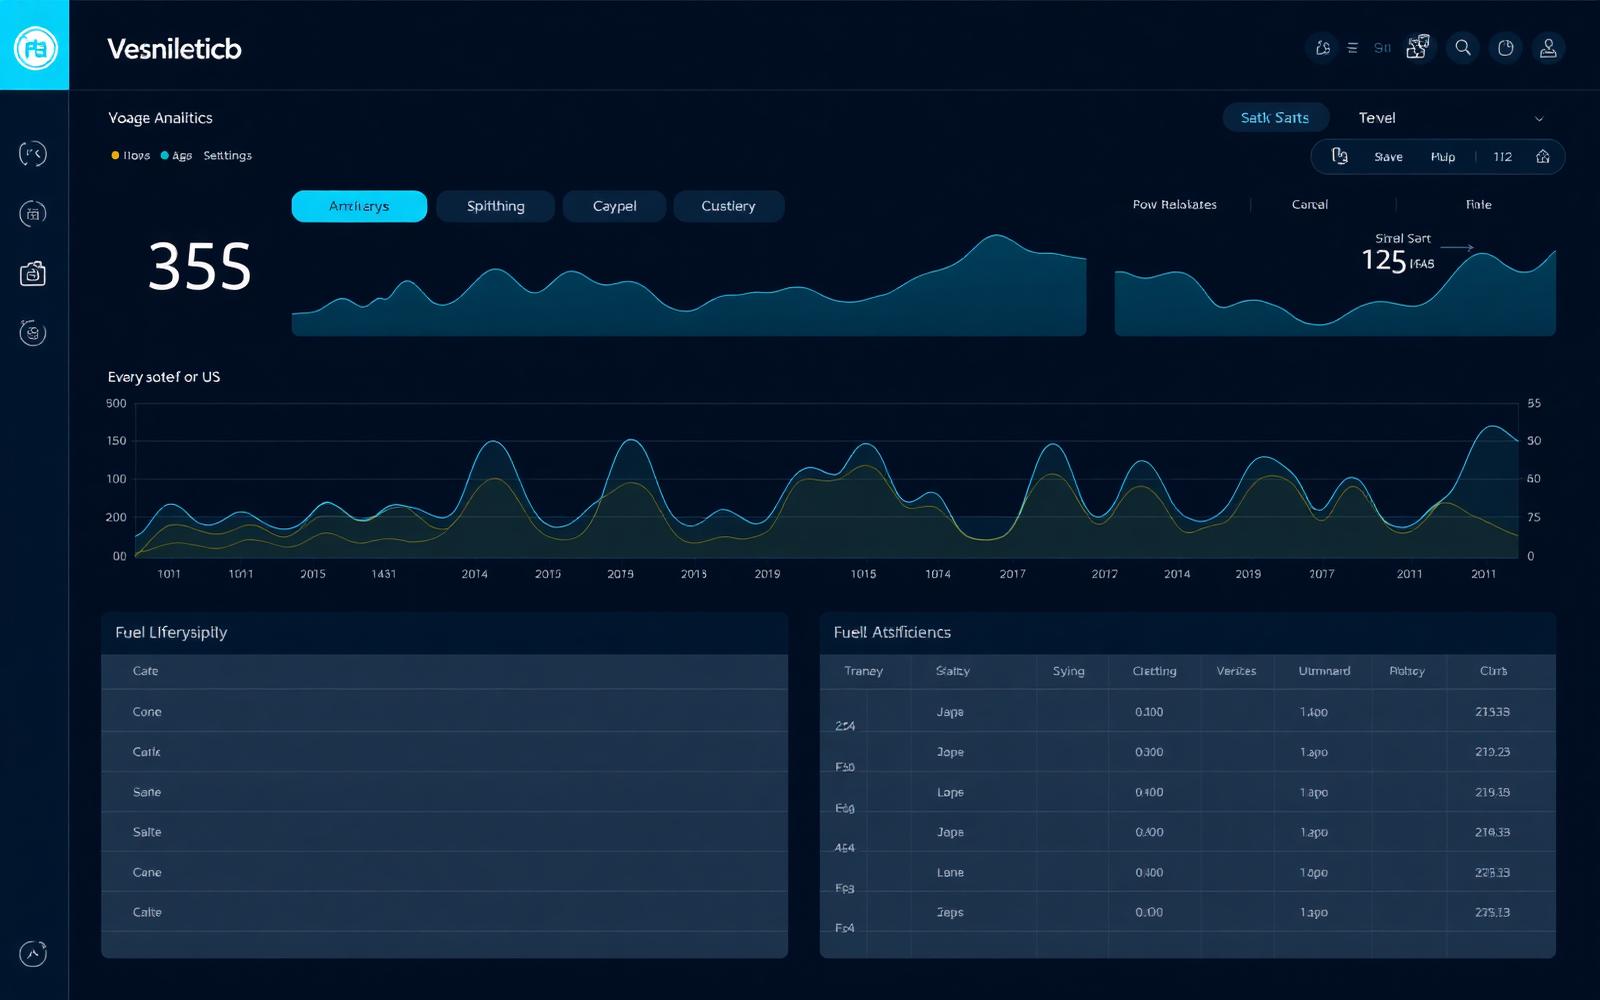The height and width of the screenshot is (1000, 1600).
Task: Click the 219.23 cell in Clurs column
Action: [x=1492, y=752]
